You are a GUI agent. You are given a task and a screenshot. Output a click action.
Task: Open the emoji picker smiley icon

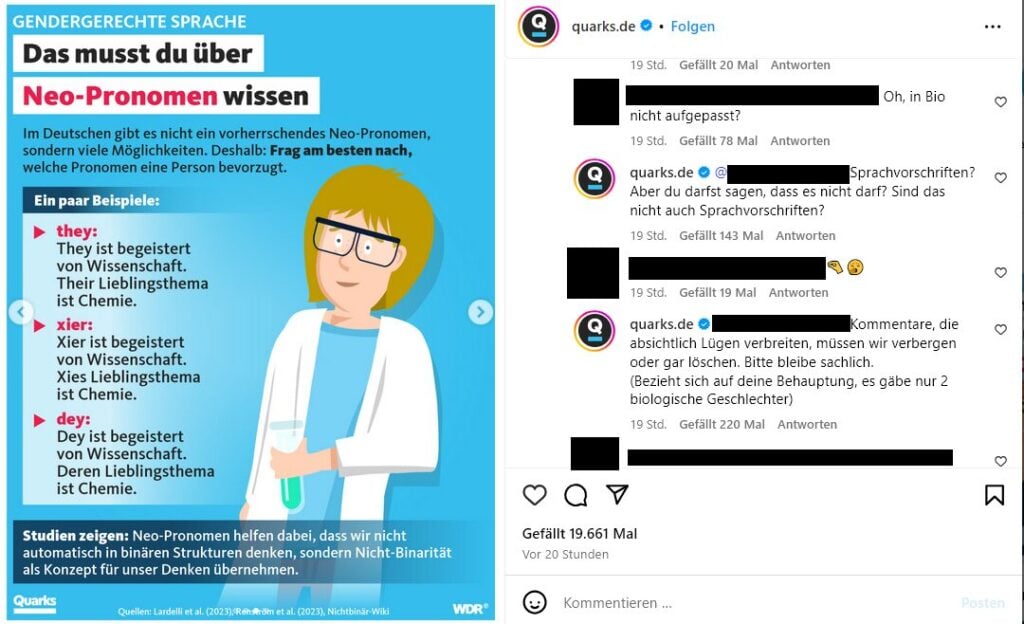tap(534, 602)
